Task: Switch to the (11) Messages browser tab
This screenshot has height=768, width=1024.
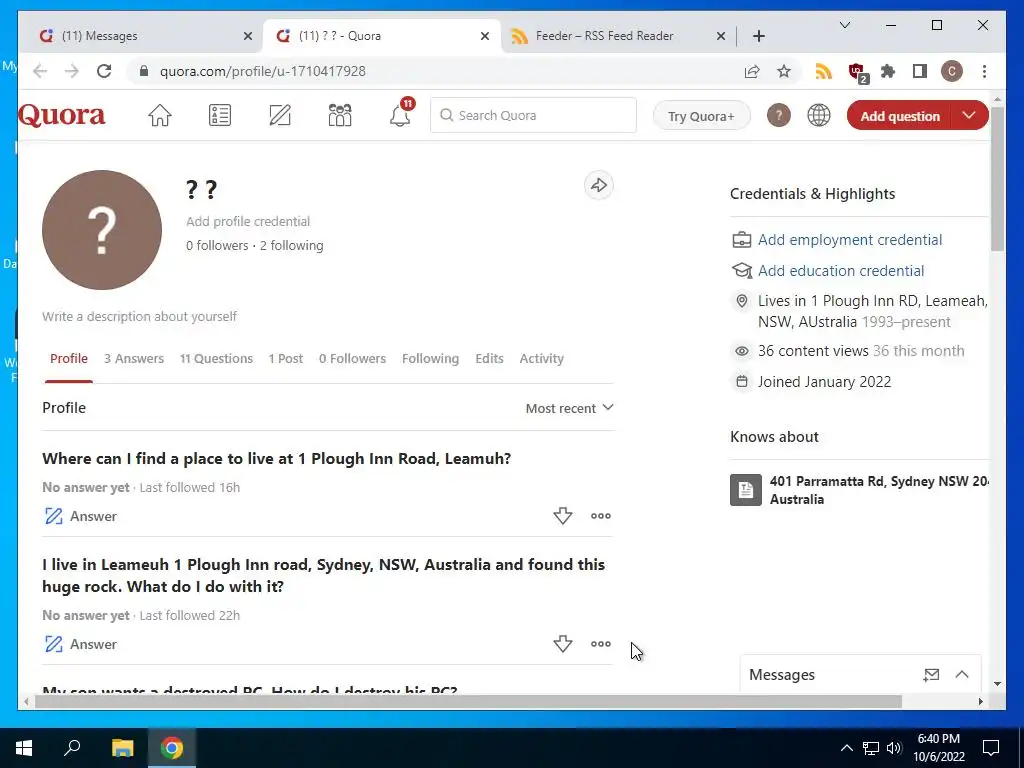Action: 140,36
